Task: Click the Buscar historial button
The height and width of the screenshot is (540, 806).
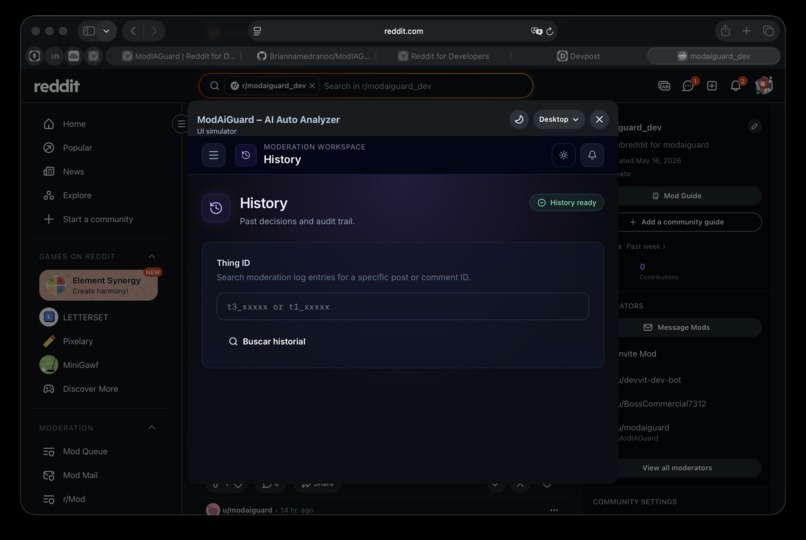Action: point(267,341)
